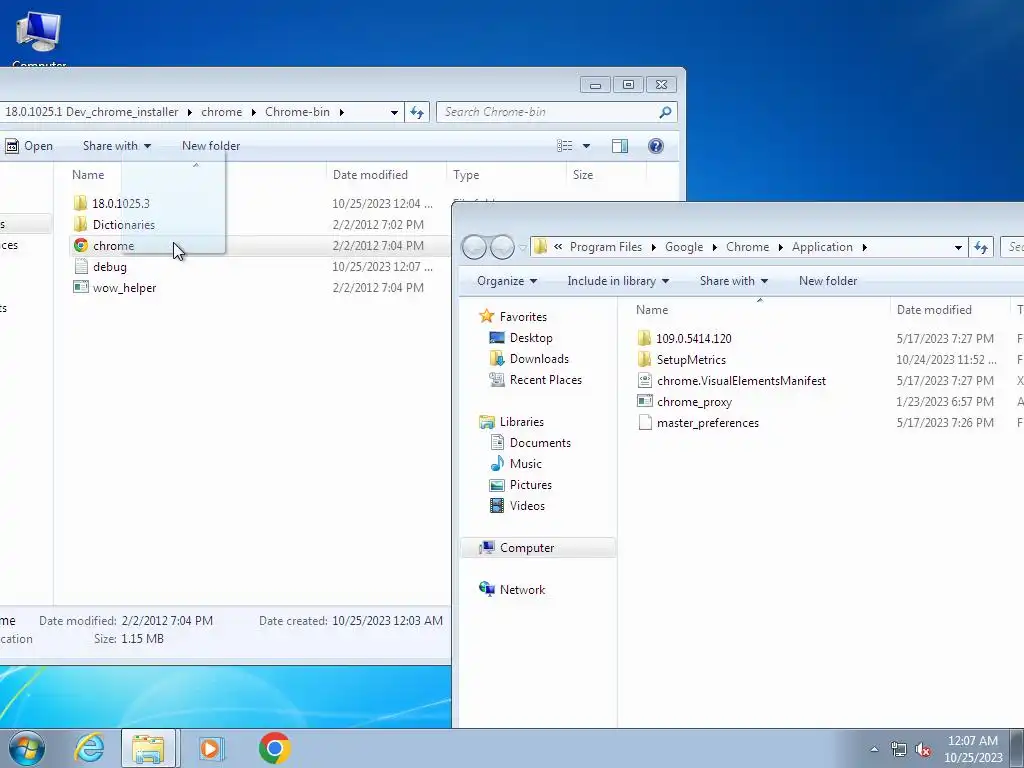Viewport: 1024px width, 768px height.
Task: Select the wow_helper file
Action: point(124,287)
